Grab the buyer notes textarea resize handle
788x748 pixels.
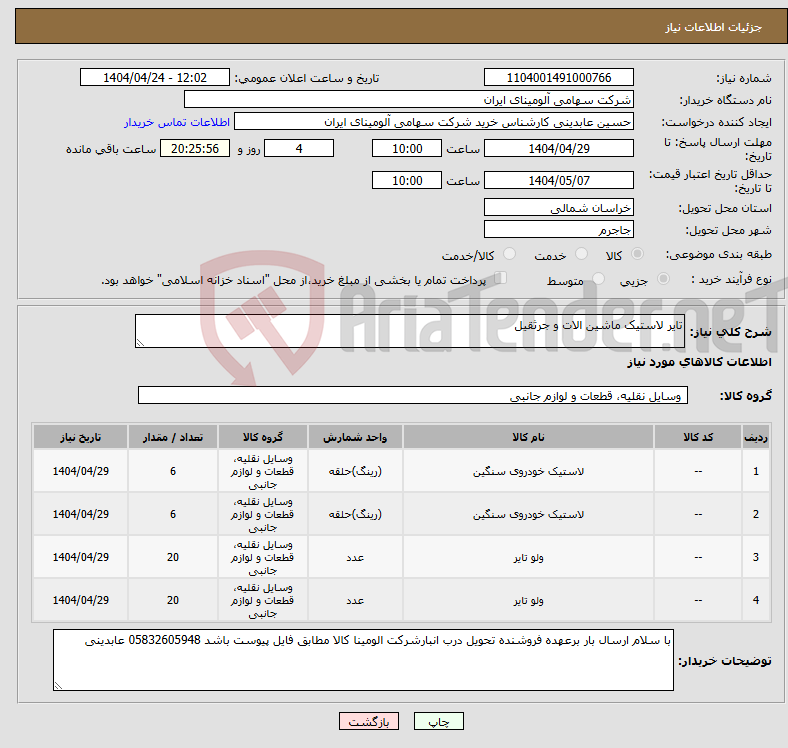(58, 685)
